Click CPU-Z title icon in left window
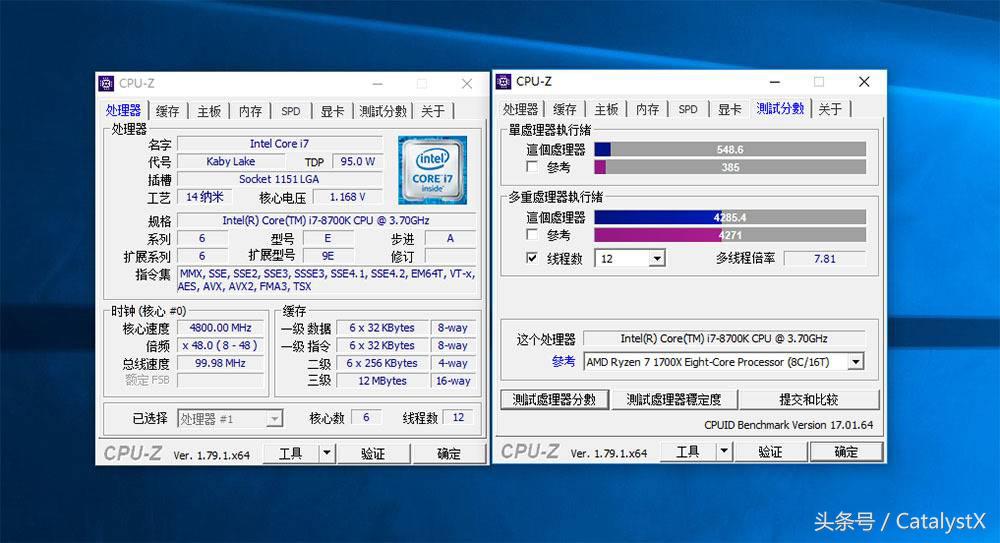This screenshot has width=1000, height=543. pos(108,84)
